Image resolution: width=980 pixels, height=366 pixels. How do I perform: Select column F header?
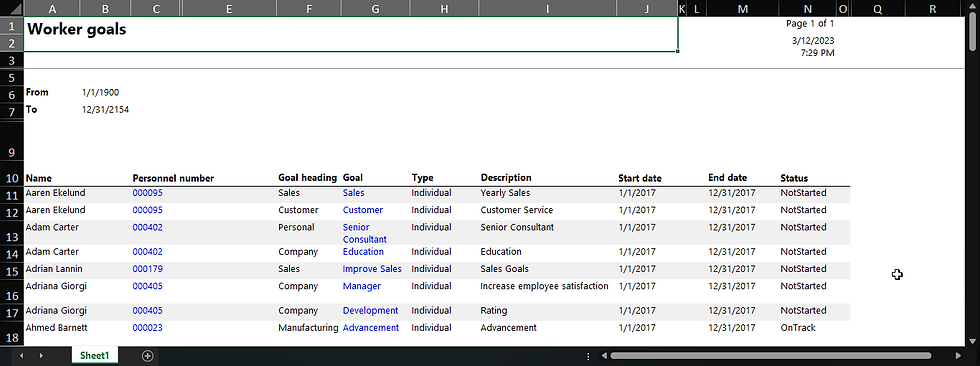click(x=309, y=9)
